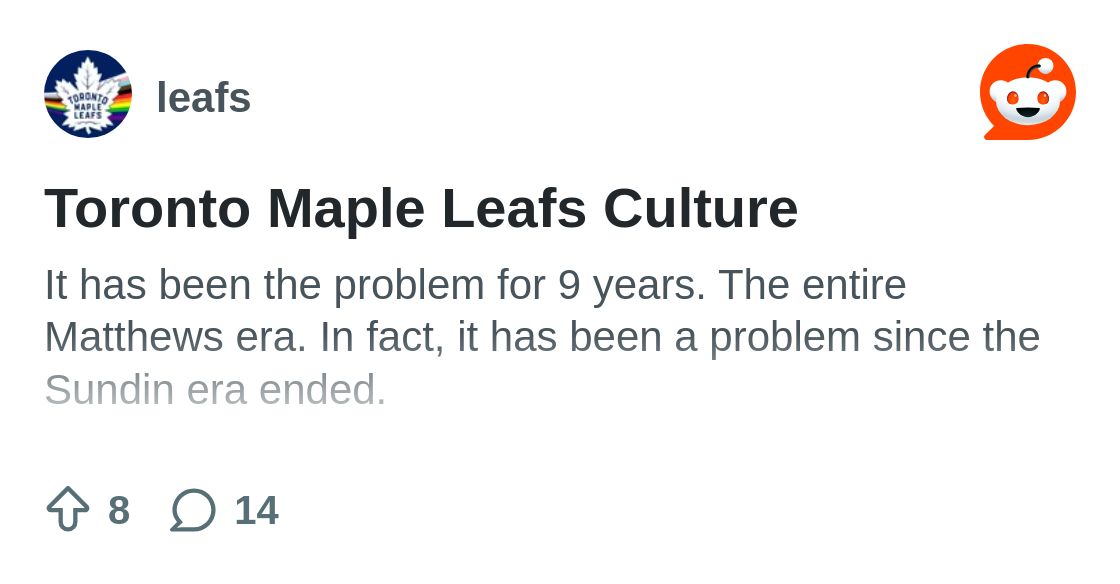This screenshot has height=584, width=1120.
Task: Click the first line of the post body
Action: [x=475, y=286]
